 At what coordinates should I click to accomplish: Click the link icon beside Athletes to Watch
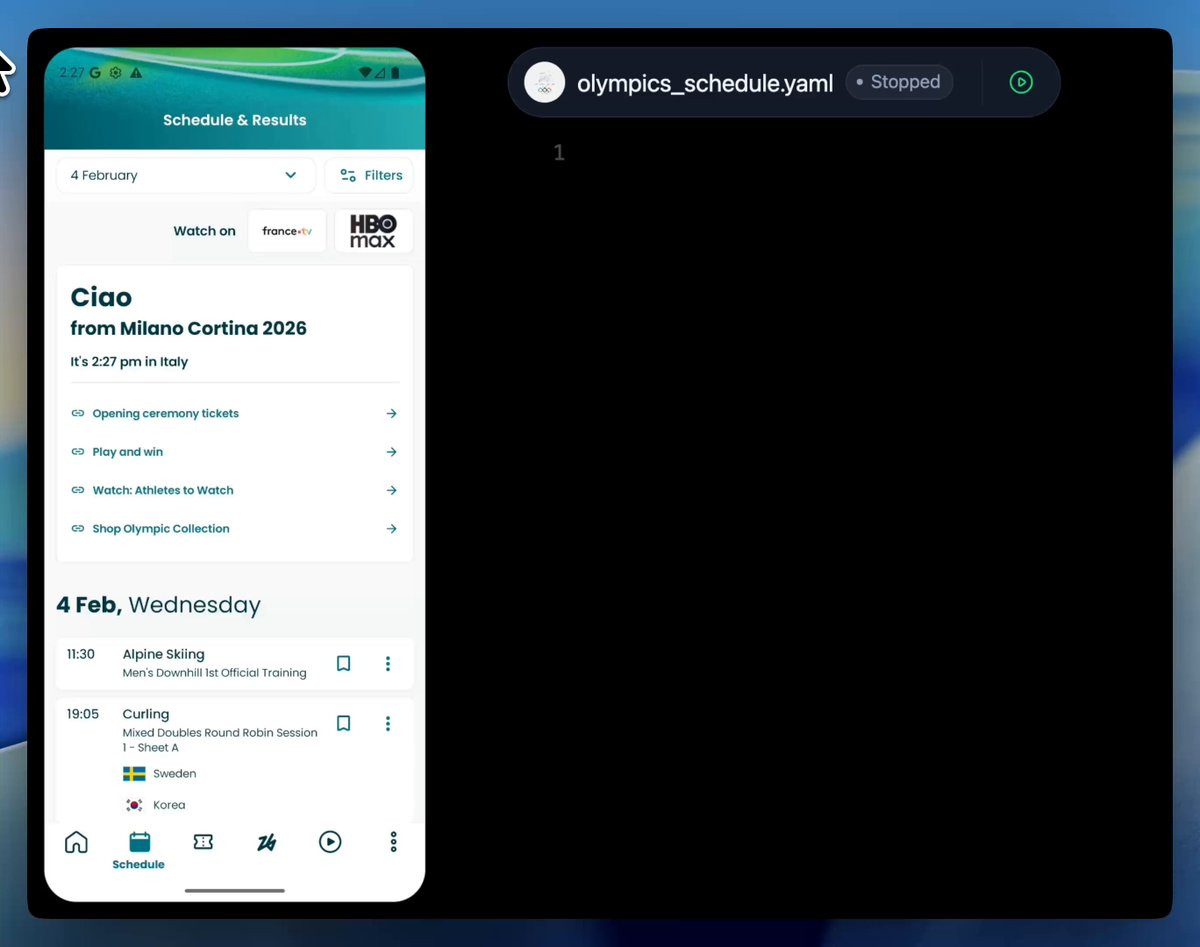pos(78,490)
